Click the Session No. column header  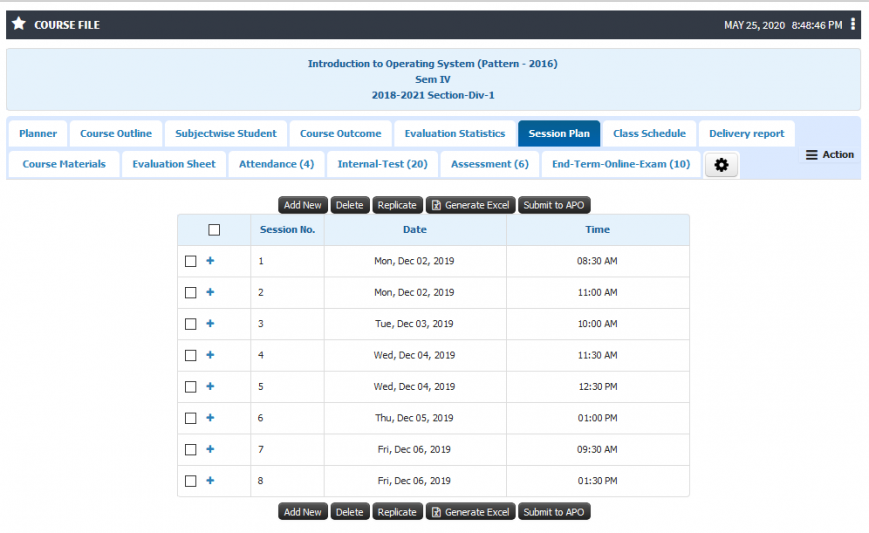(x=287, y=230)
